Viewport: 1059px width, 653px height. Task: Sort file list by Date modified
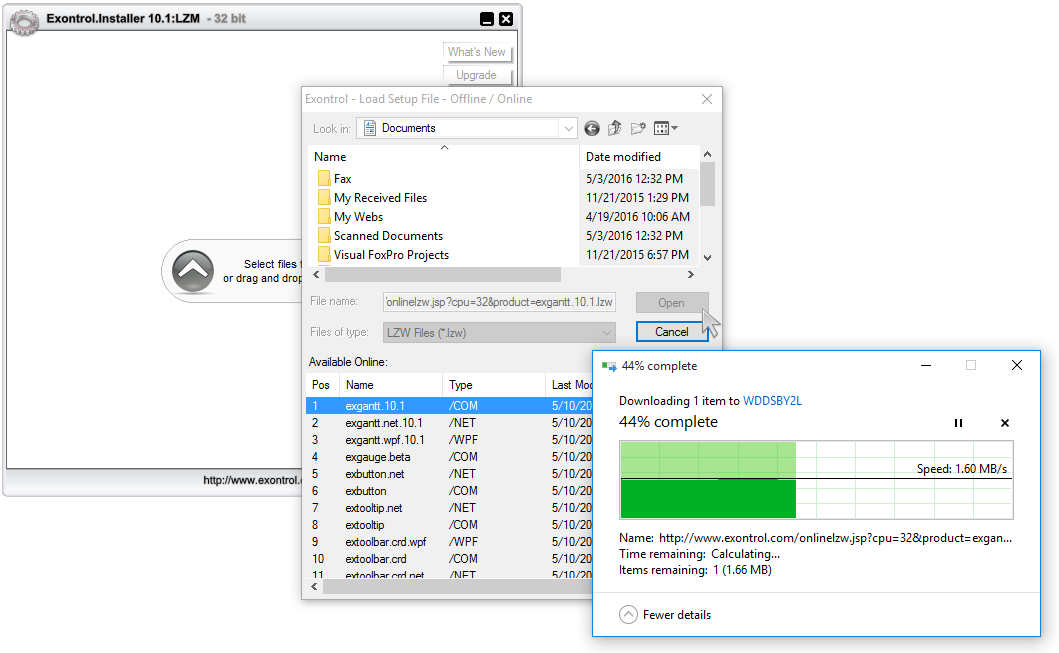tap(623, 157)
